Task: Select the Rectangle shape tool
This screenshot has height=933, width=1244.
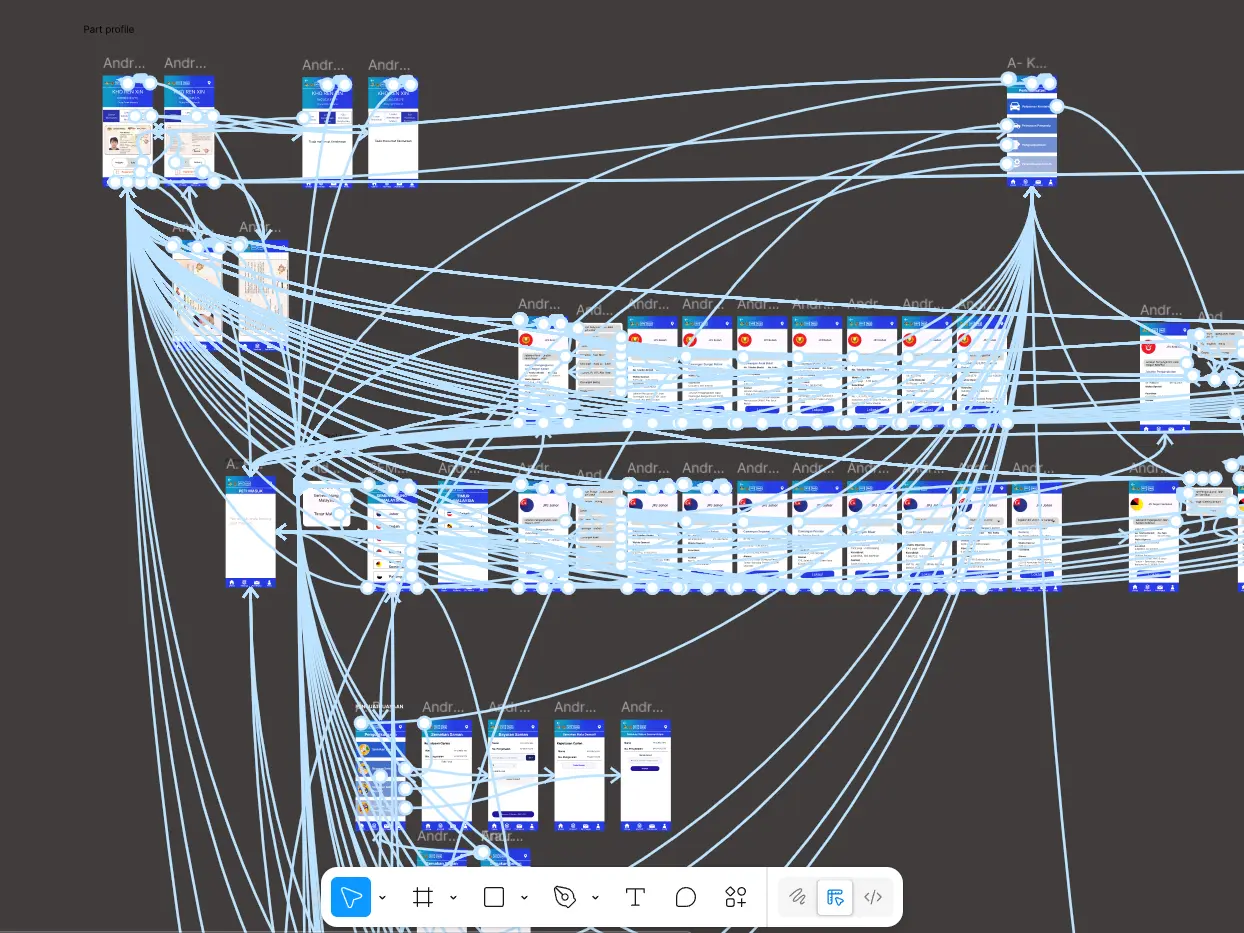Action: click(494, 897)
